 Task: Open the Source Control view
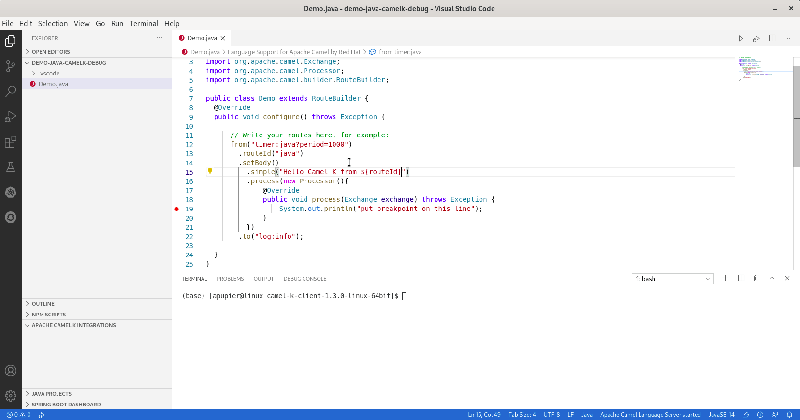10,66
